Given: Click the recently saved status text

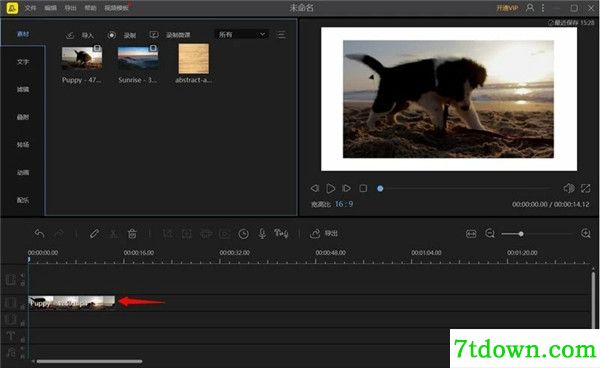Looking at the screenshot, I should click(x=572, y=23).
